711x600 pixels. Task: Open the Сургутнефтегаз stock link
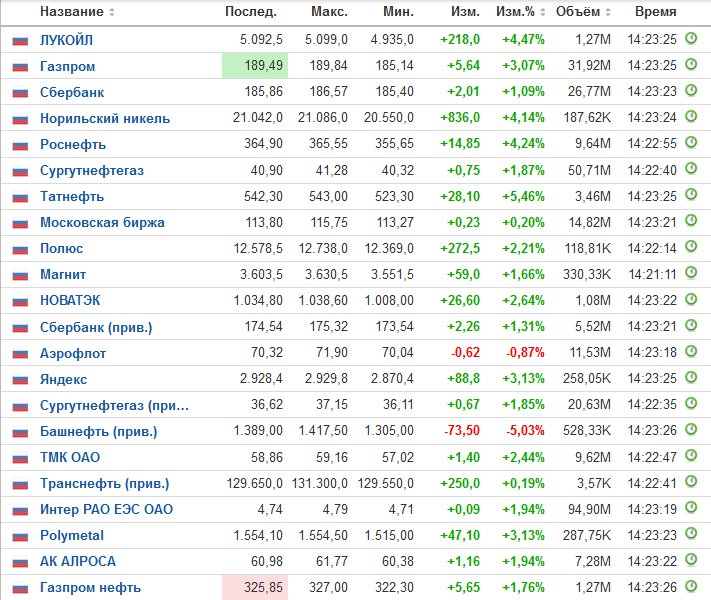pyautogui.click(x=92, y=171)
